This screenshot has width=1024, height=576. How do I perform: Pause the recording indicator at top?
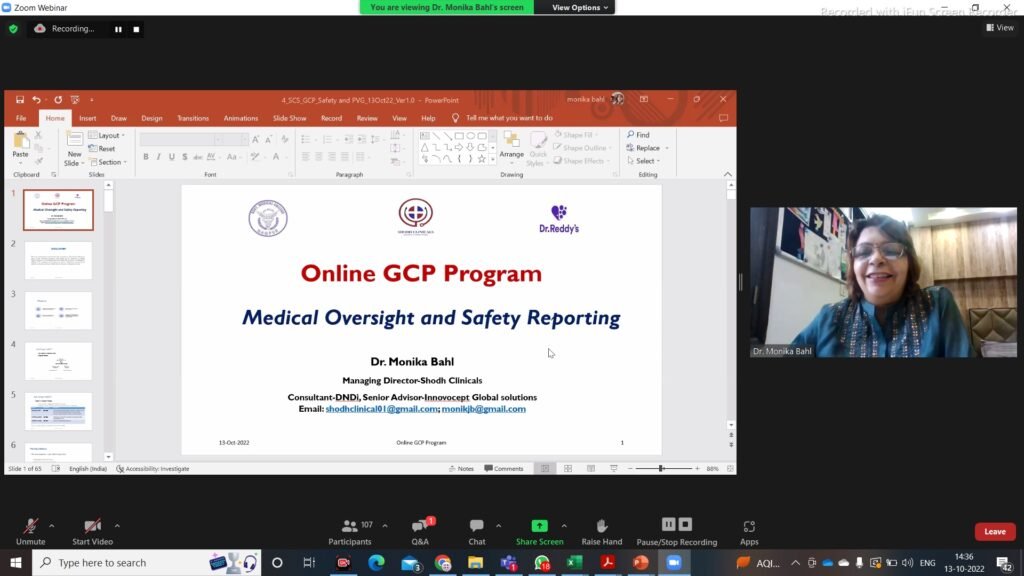(118, 29)
